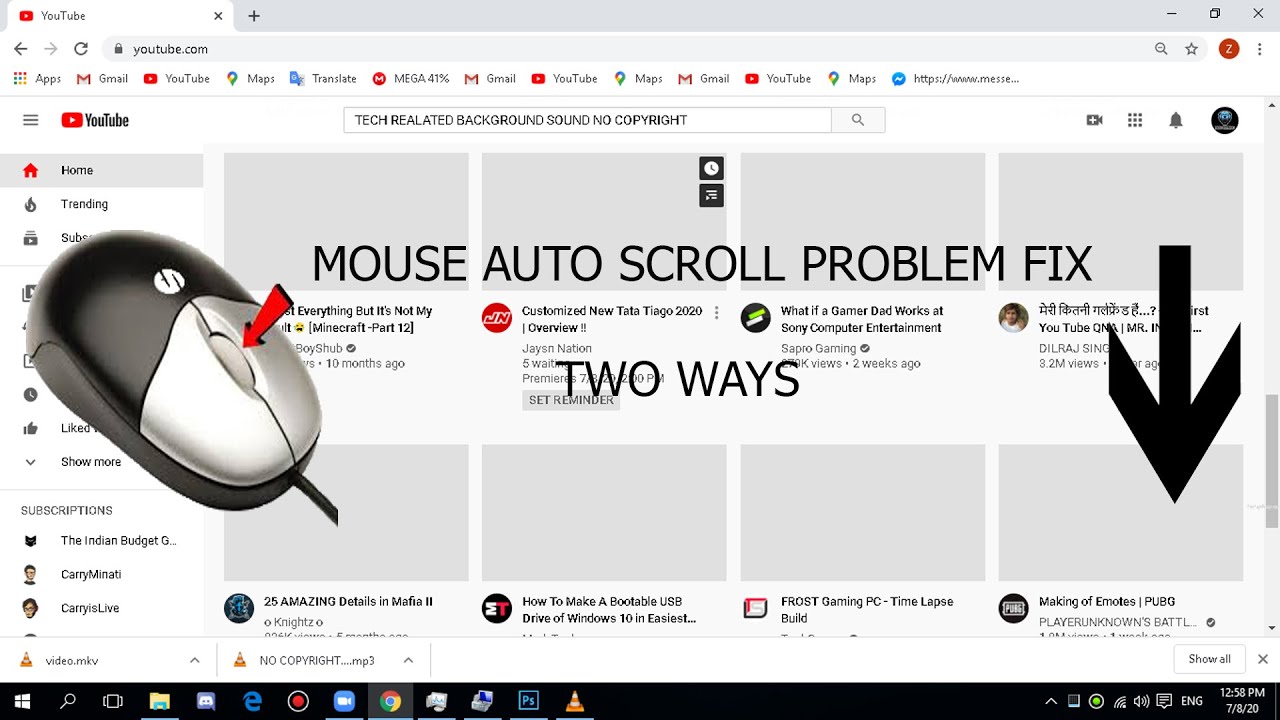
Task: Go back with the browser back arrow
Action: click(x=21, y=49)
